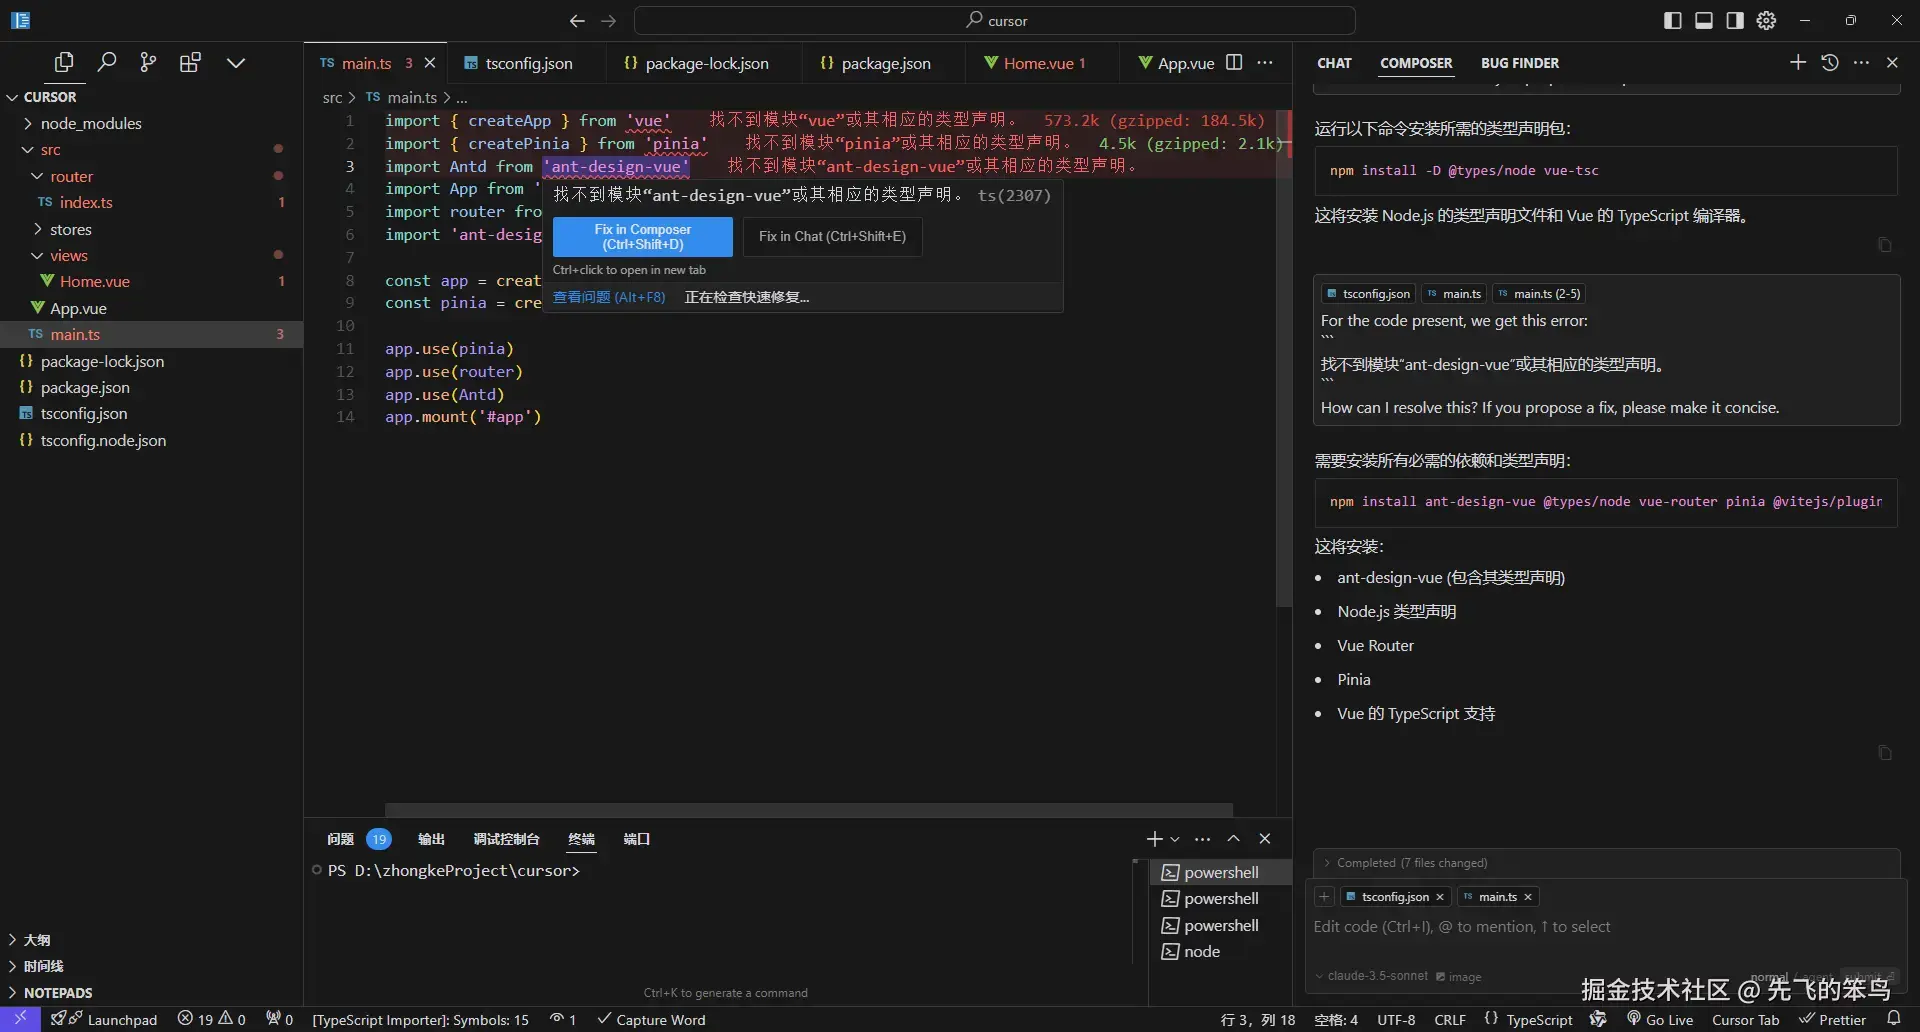The height and width of the screenshot is (1032, 1920).
Task: Open the claude-3.5-sonnet model dropdown
Action: coord(1372,976)
